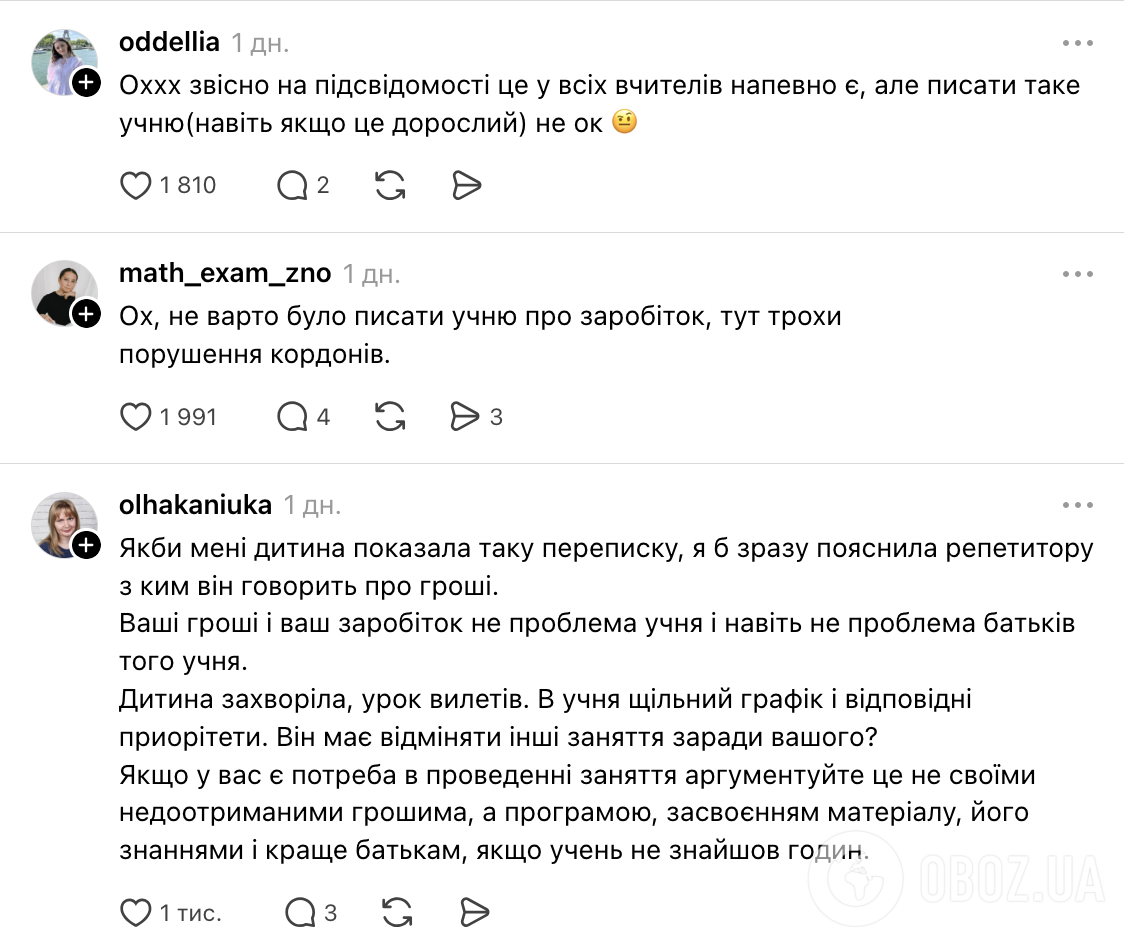Toggle like on olhakaniuka's comment
1124x942 pixels.
tap(137, 912)
